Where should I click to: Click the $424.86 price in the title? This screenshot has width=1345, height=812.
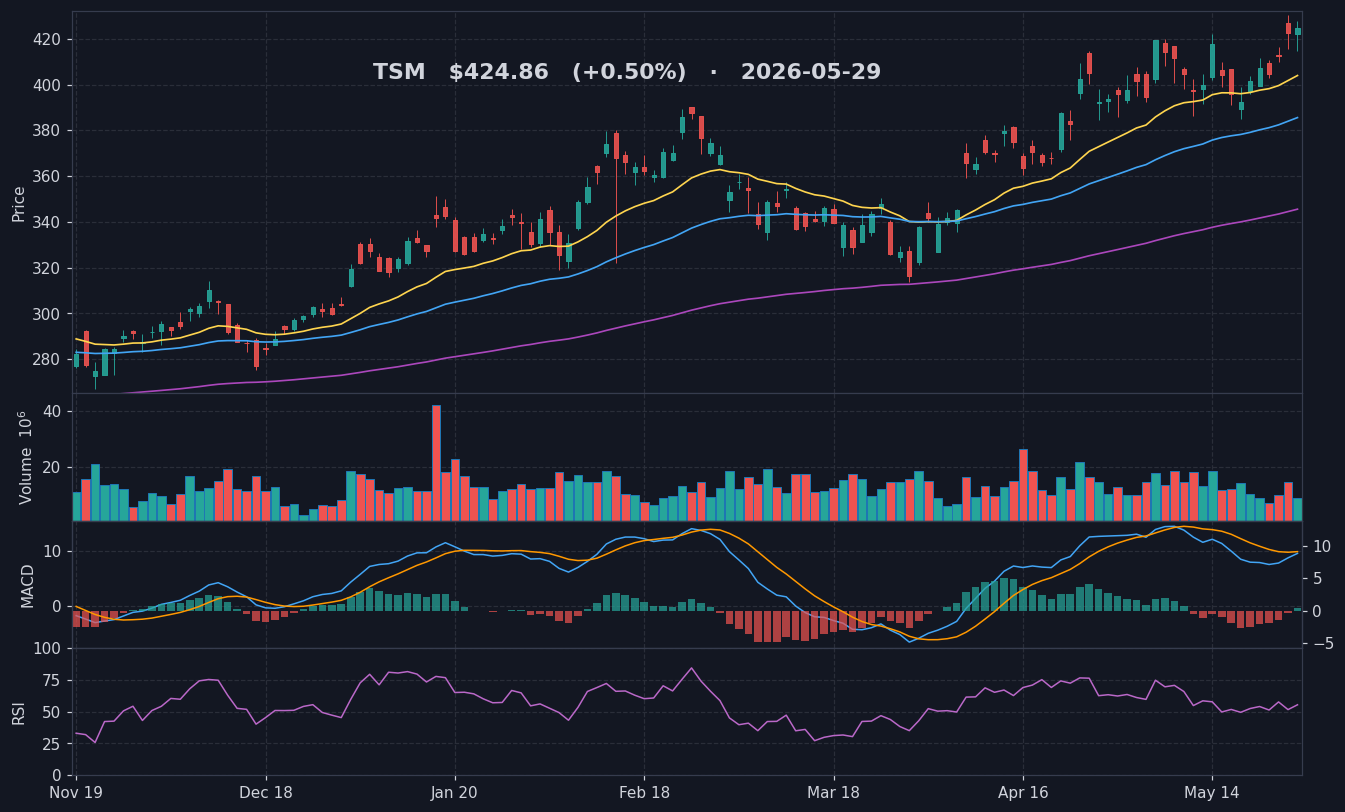pos(498,73)
